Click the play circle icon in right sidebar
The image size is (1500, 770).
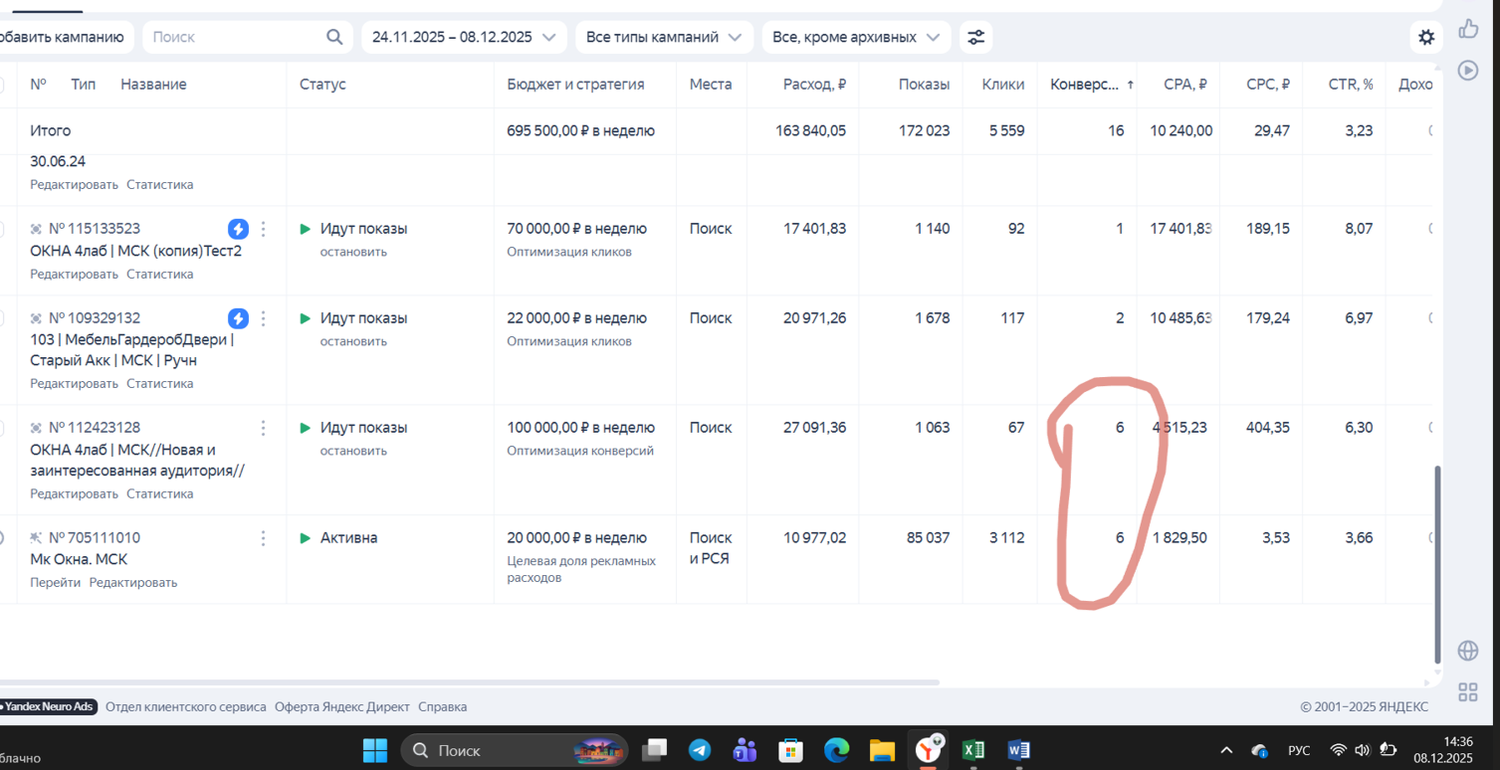point(1468,70)
